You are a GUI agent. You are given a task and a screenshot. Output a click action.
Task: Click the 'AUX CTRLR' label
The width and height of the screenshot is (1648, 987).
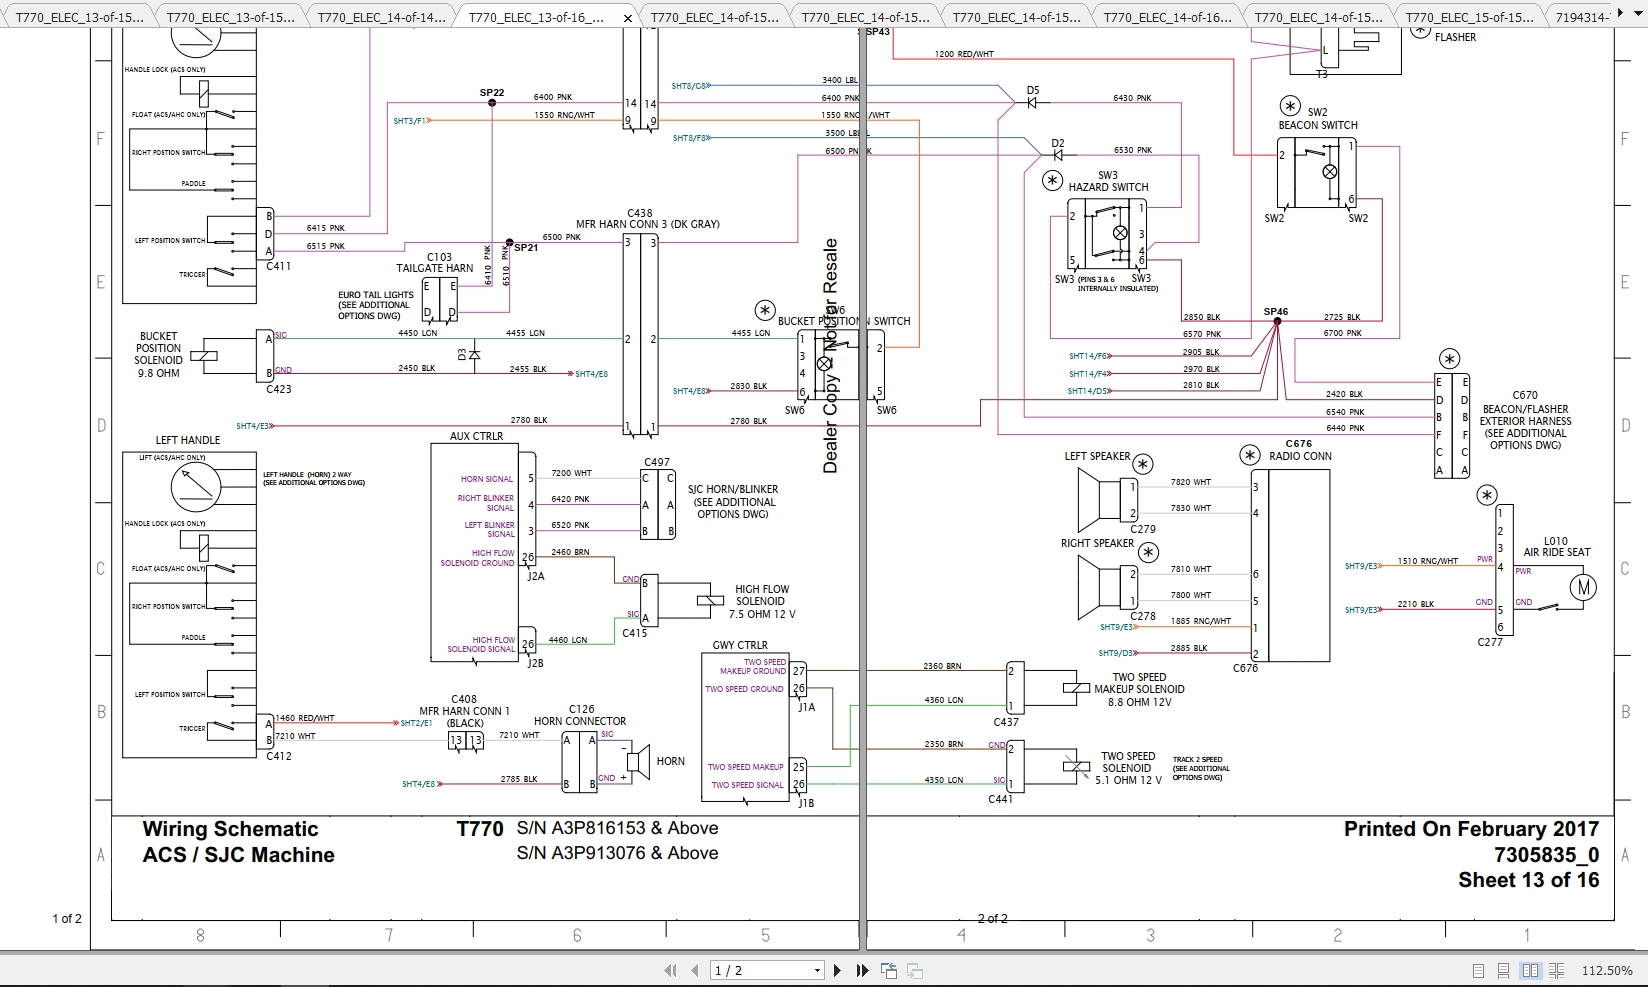coord(476,436)
